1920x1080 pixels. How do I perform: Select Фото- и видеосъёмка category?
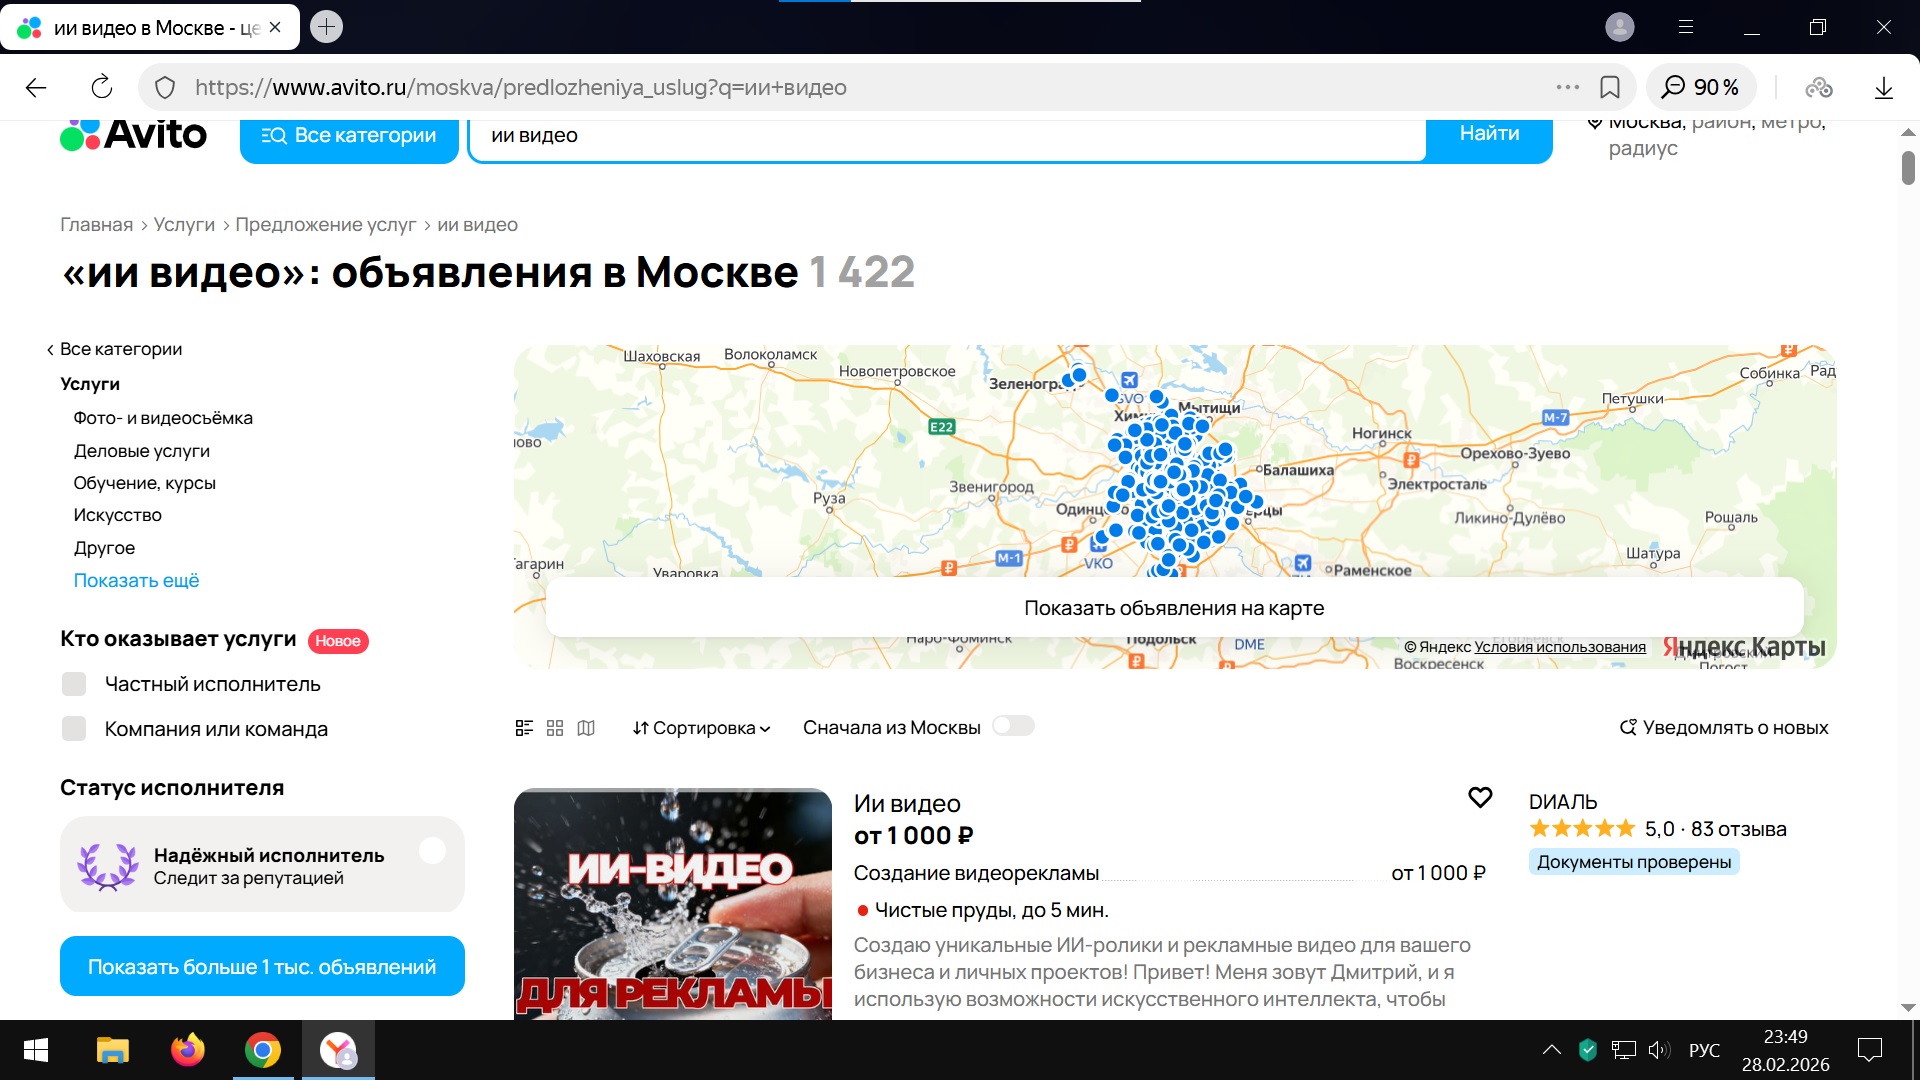coord(163,418)
